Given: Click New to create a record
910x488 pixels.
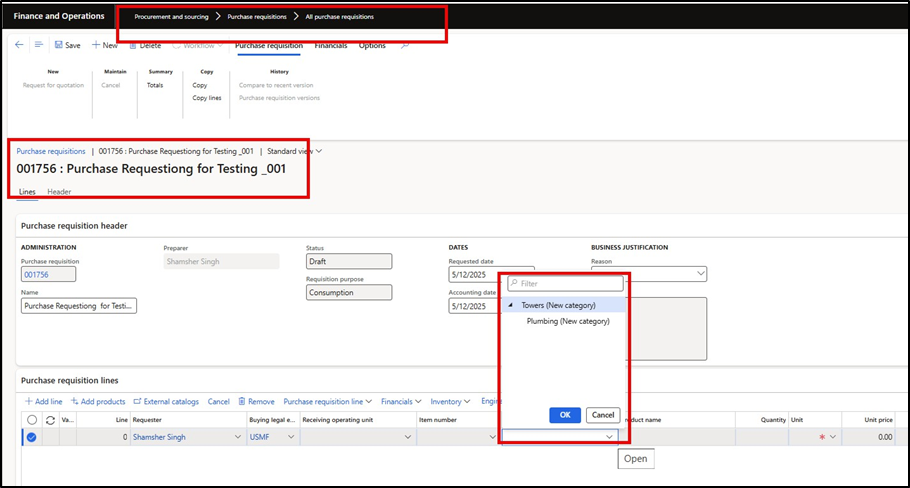Looking at the screenshot, I should pos(104,45).
